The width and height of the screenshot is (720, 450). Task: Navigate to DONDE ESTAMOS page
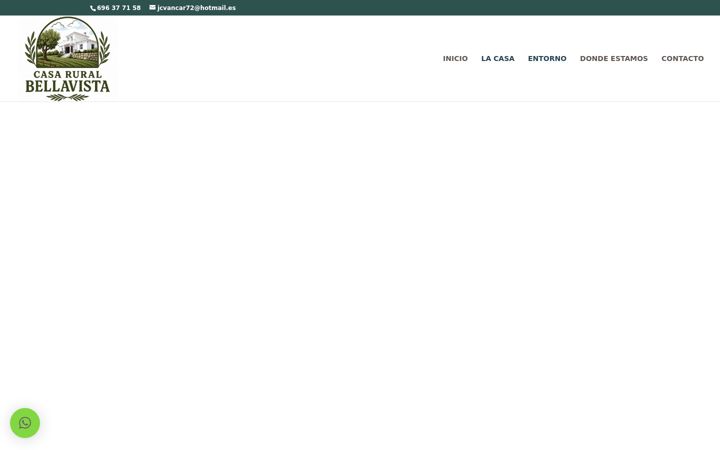[613, 58]
